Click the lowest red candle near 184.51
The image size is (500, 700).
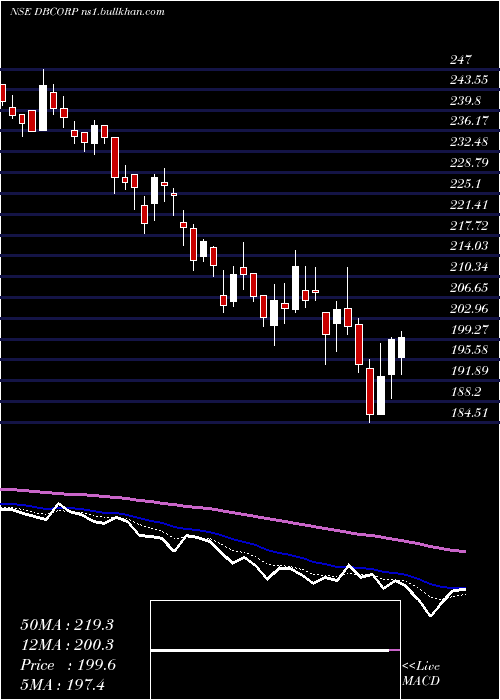370,392
